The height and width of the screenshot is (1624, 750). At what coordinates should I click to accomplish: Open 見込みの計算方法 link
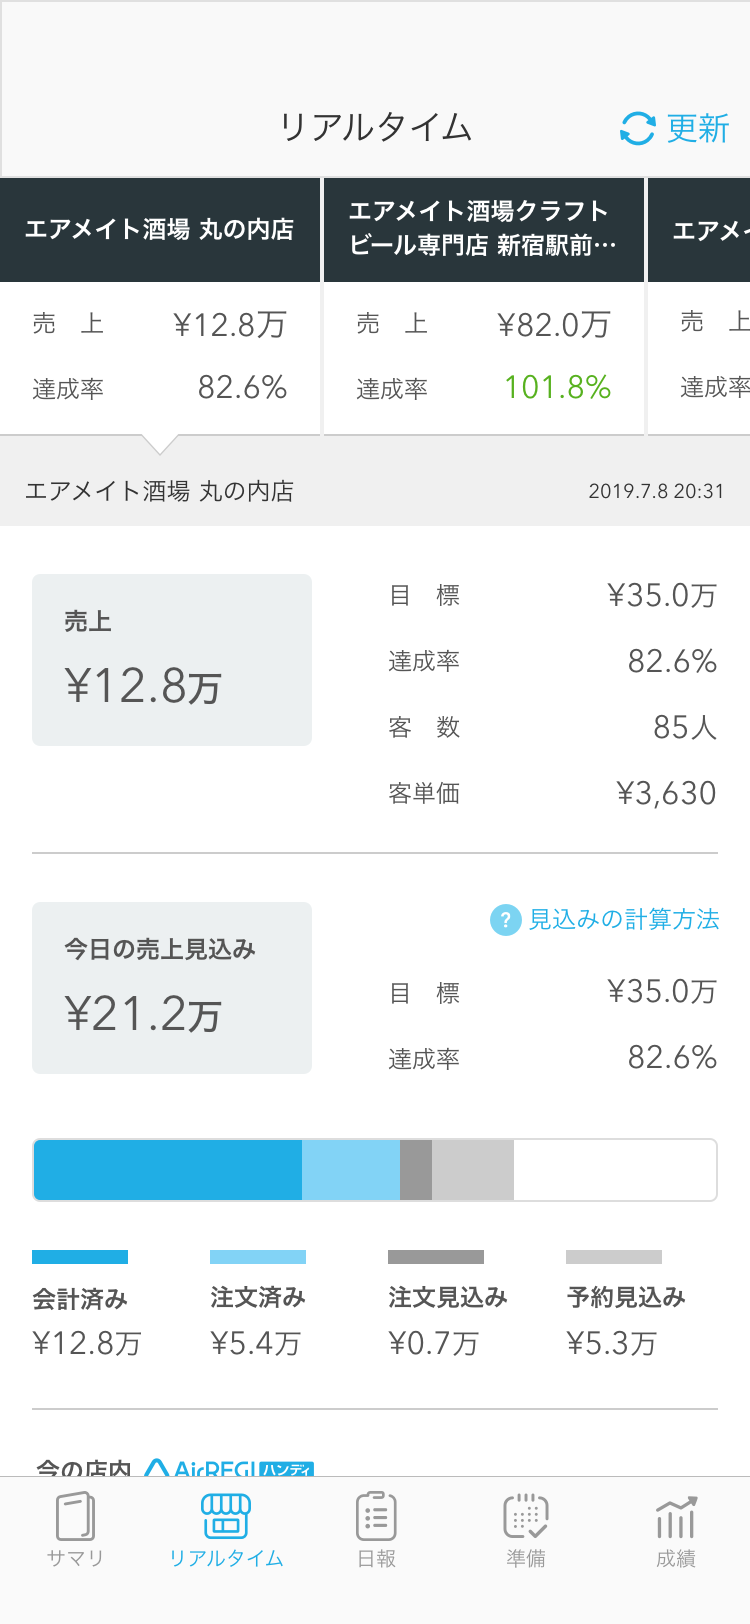pos(624,919)
